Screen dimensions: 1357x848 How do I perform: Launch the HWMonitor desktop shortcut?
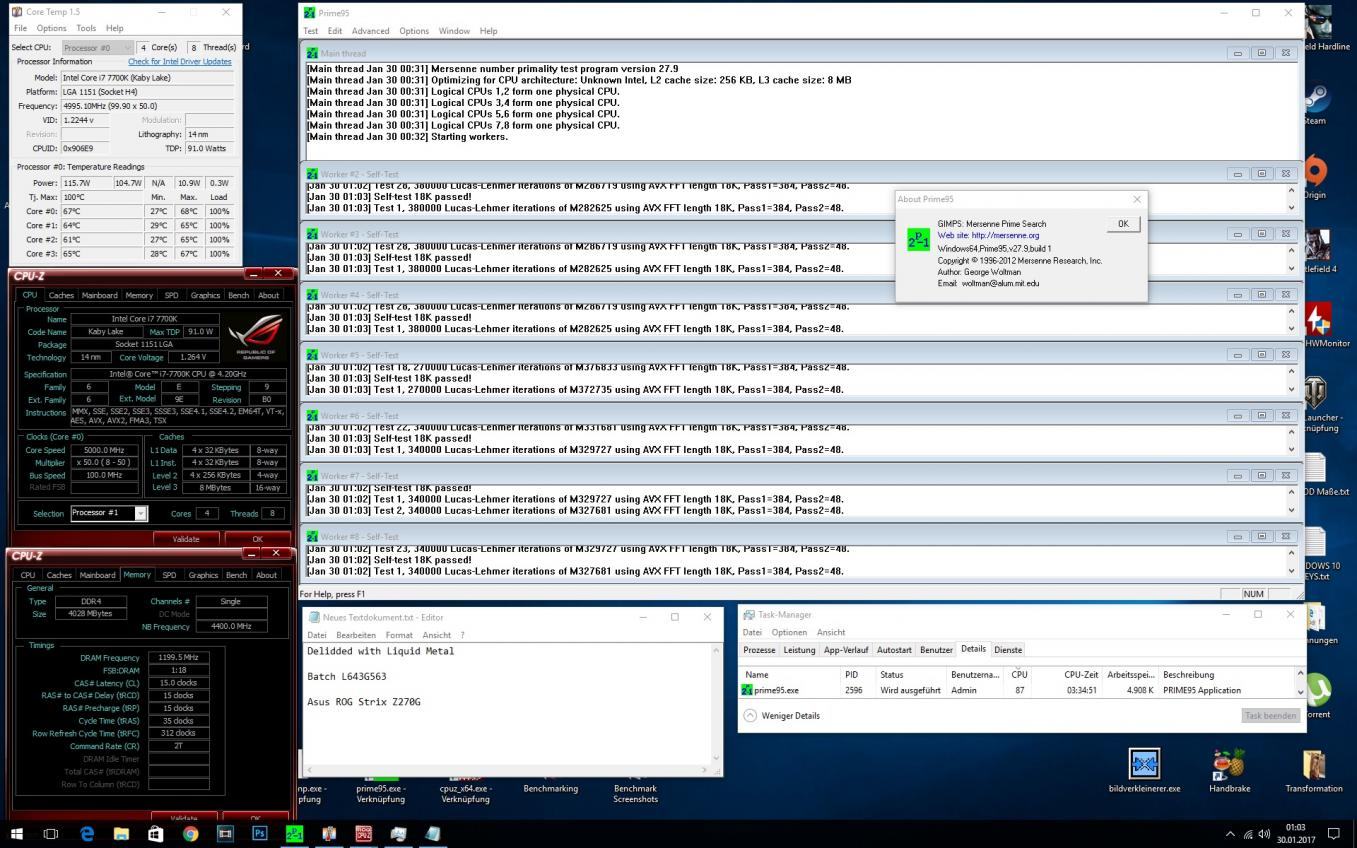1320,326
